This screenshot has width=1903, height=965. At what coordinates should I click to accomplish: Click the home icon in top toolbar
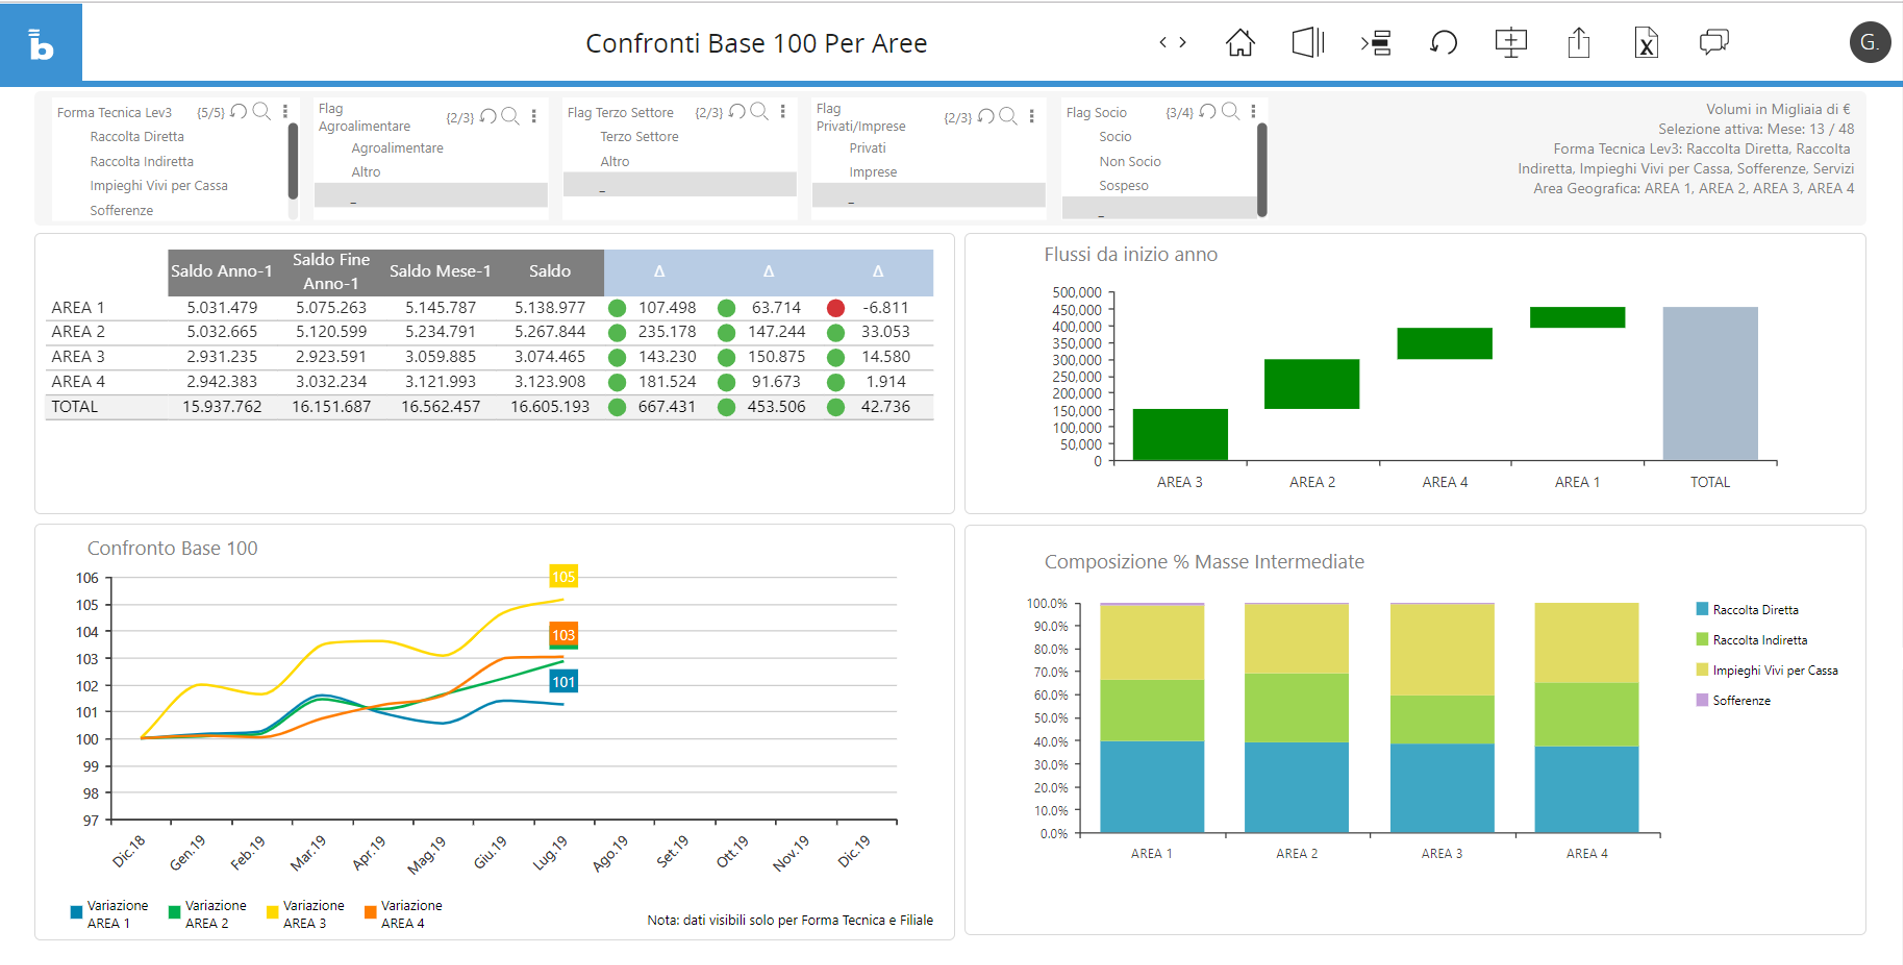1239,43
